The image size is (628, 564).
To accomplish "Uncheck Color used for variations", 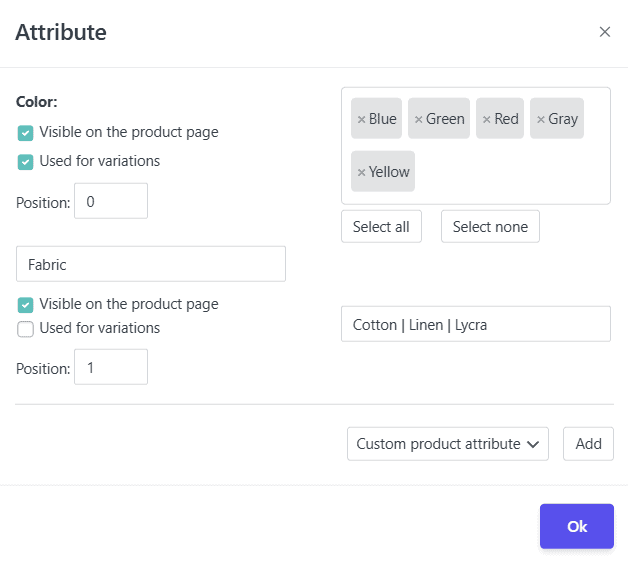I will pyautogui.click(x=26, y=161).
